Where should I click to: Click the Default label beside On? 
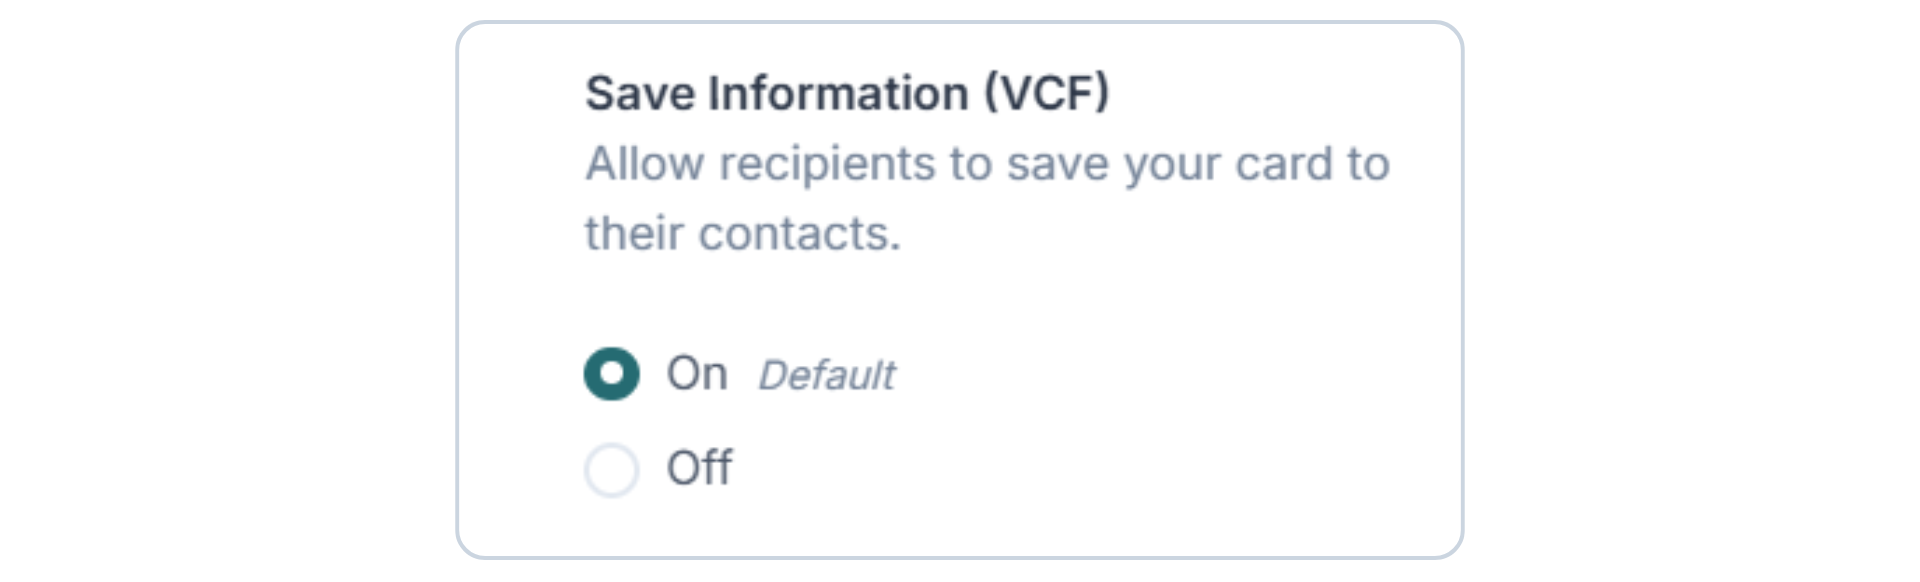pyautogui.click(x=828, y=376)
